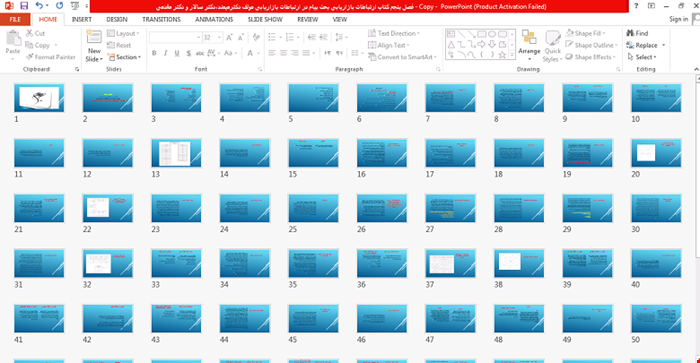700x363 pixels.
Task: Open the Shape Fill color menu
Action: [586, 33]
